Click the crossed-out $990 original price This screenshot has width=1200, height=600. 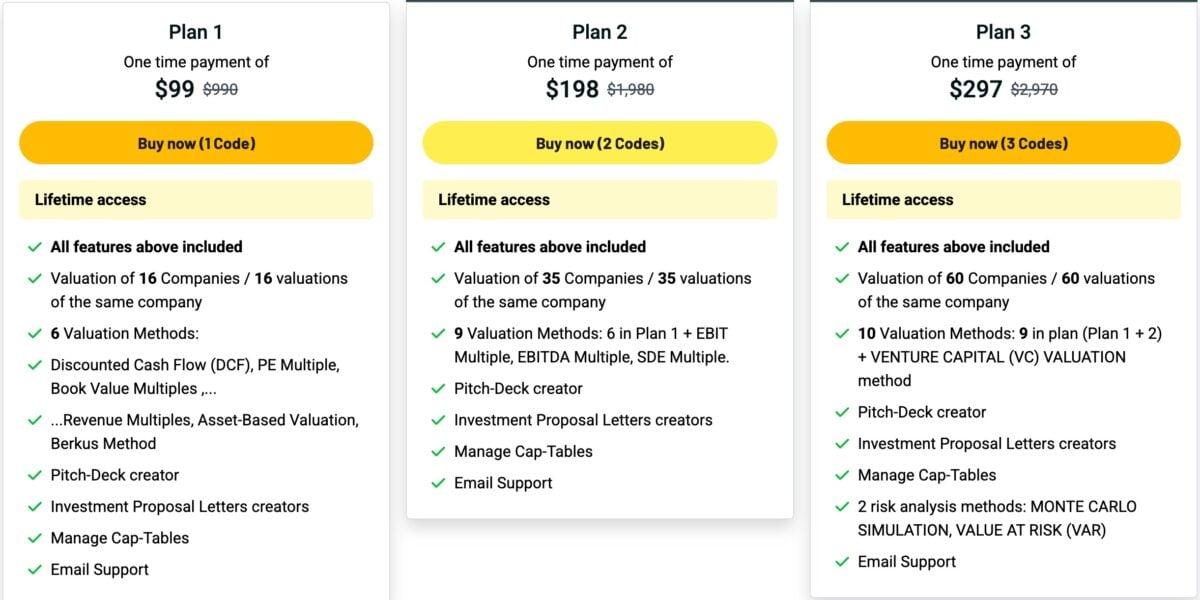(220, 90)
